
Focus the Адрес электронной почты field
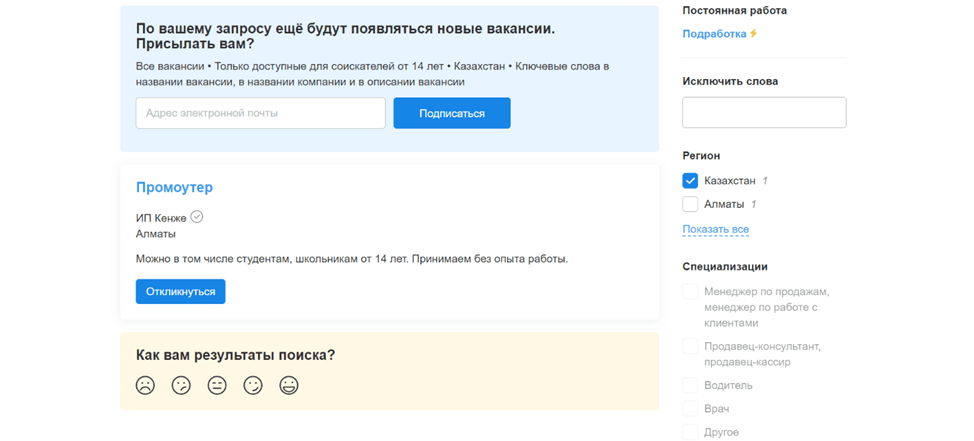pos(261,113)
